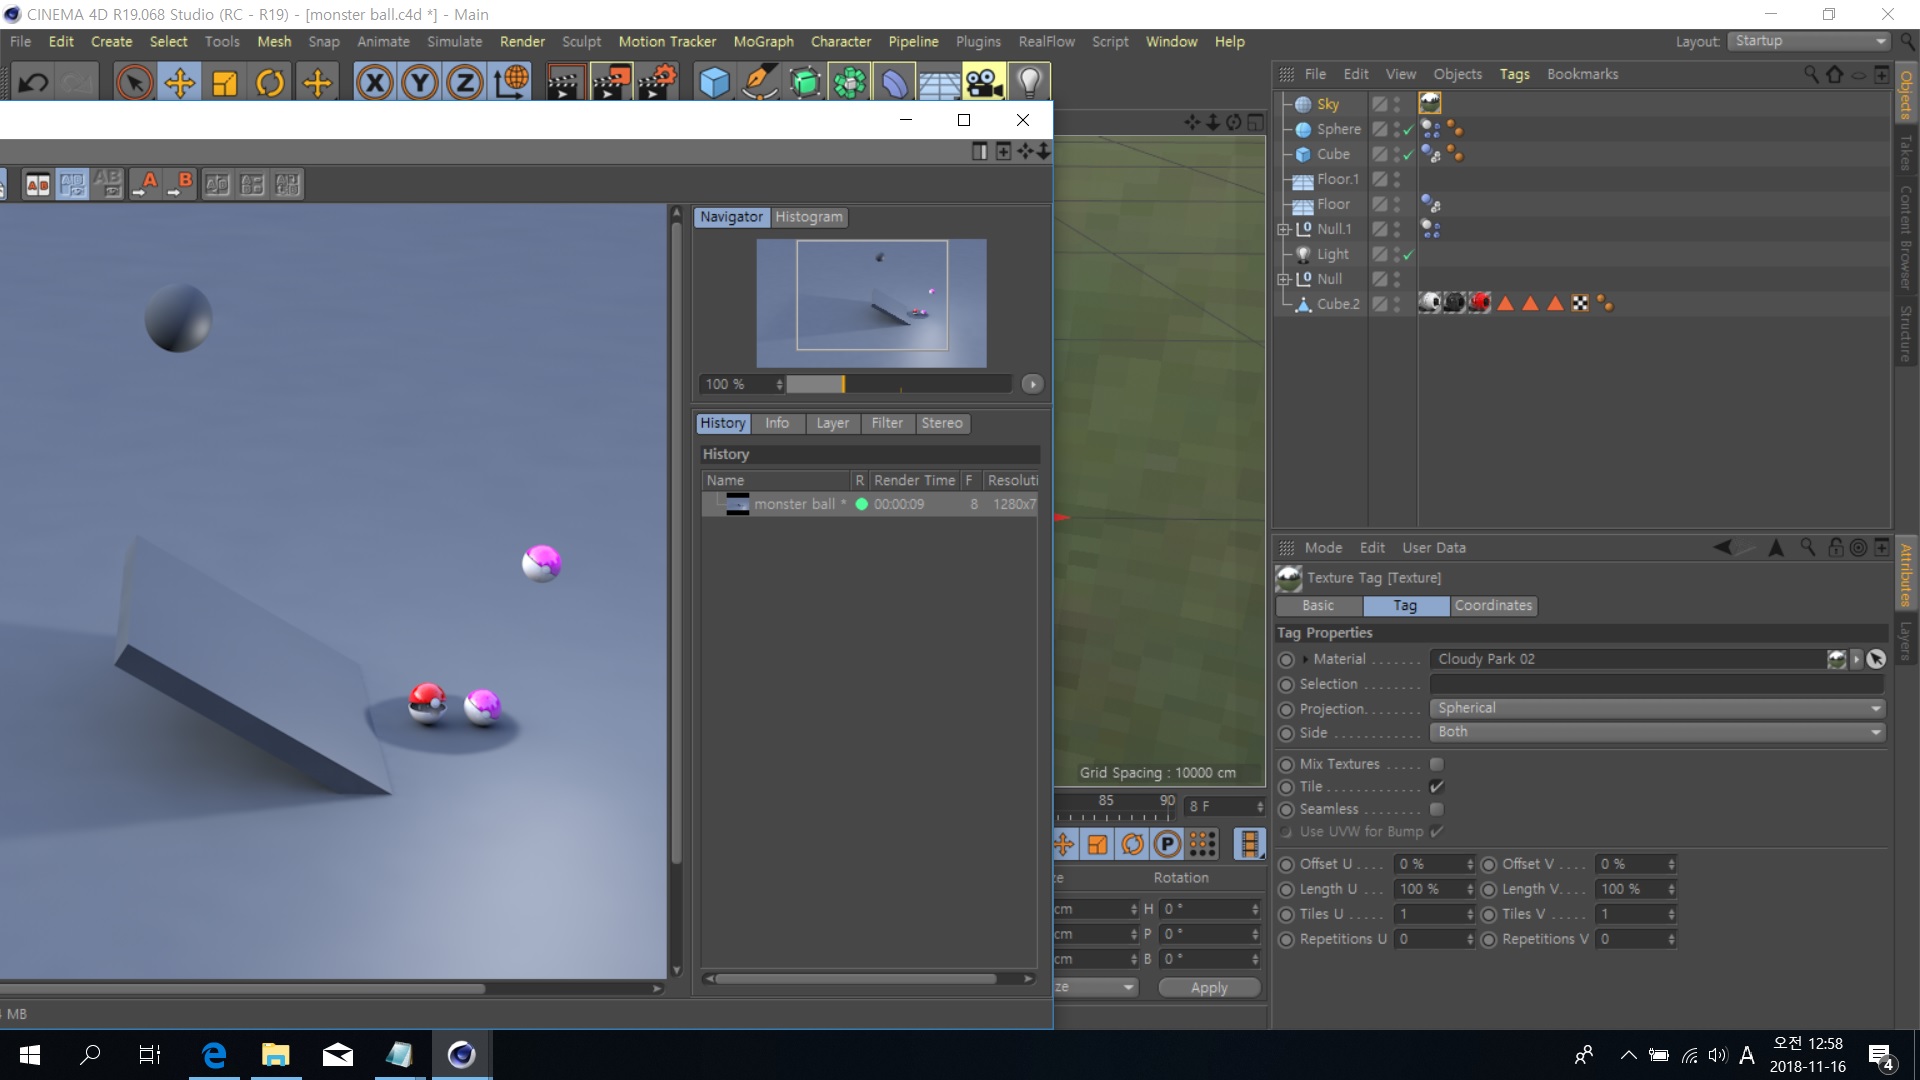Add a Light object
The width and height of the screenshot is (1920, 1080).
coord(1030,83)
